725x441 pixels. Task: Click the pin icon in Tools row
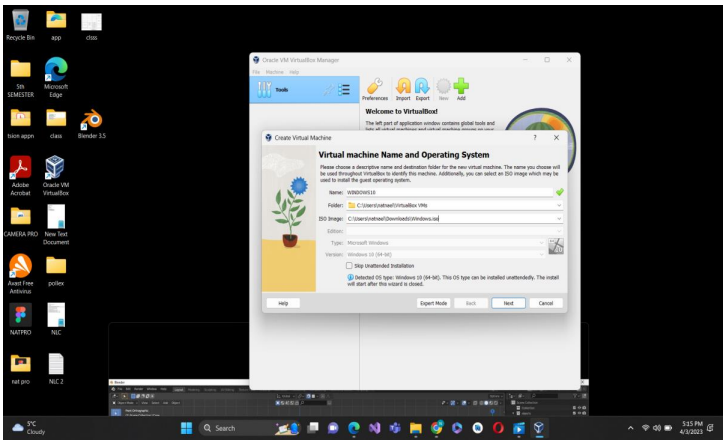click(328, 90)
